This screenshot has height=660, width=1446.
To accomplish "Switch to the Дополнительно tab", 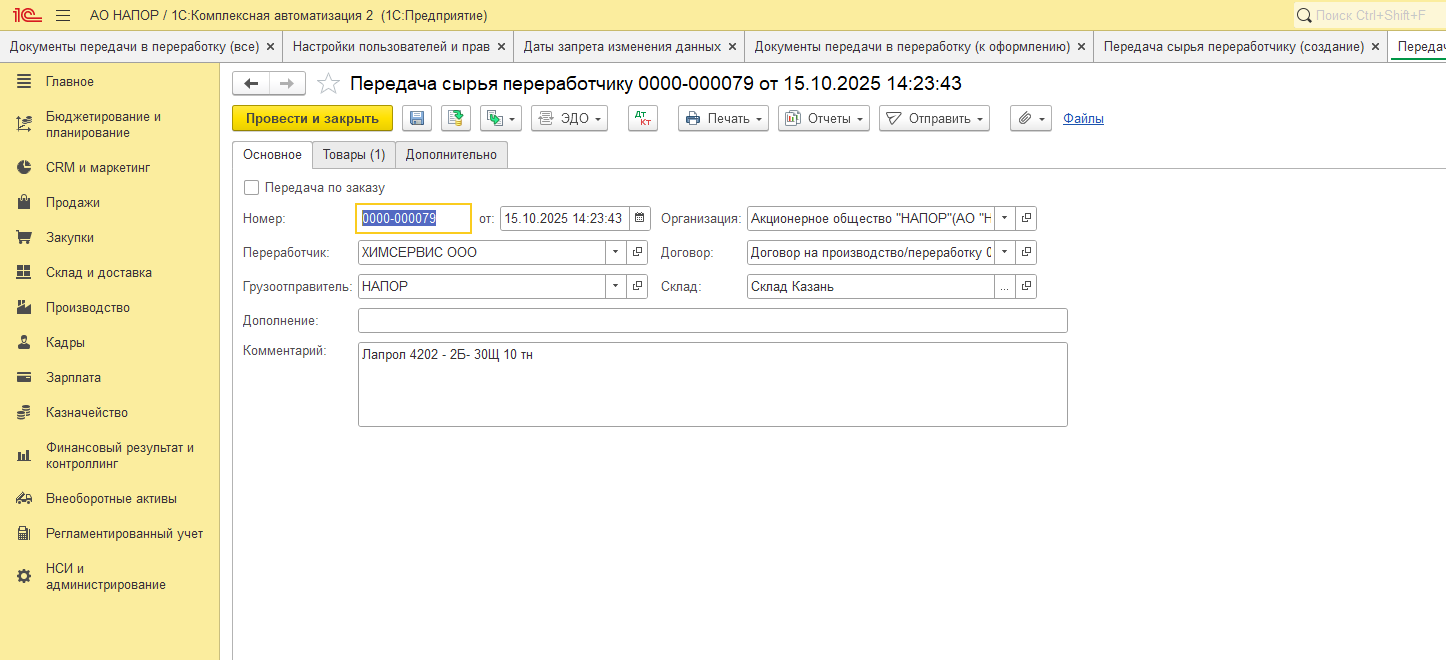I will [x=451, y=155].
